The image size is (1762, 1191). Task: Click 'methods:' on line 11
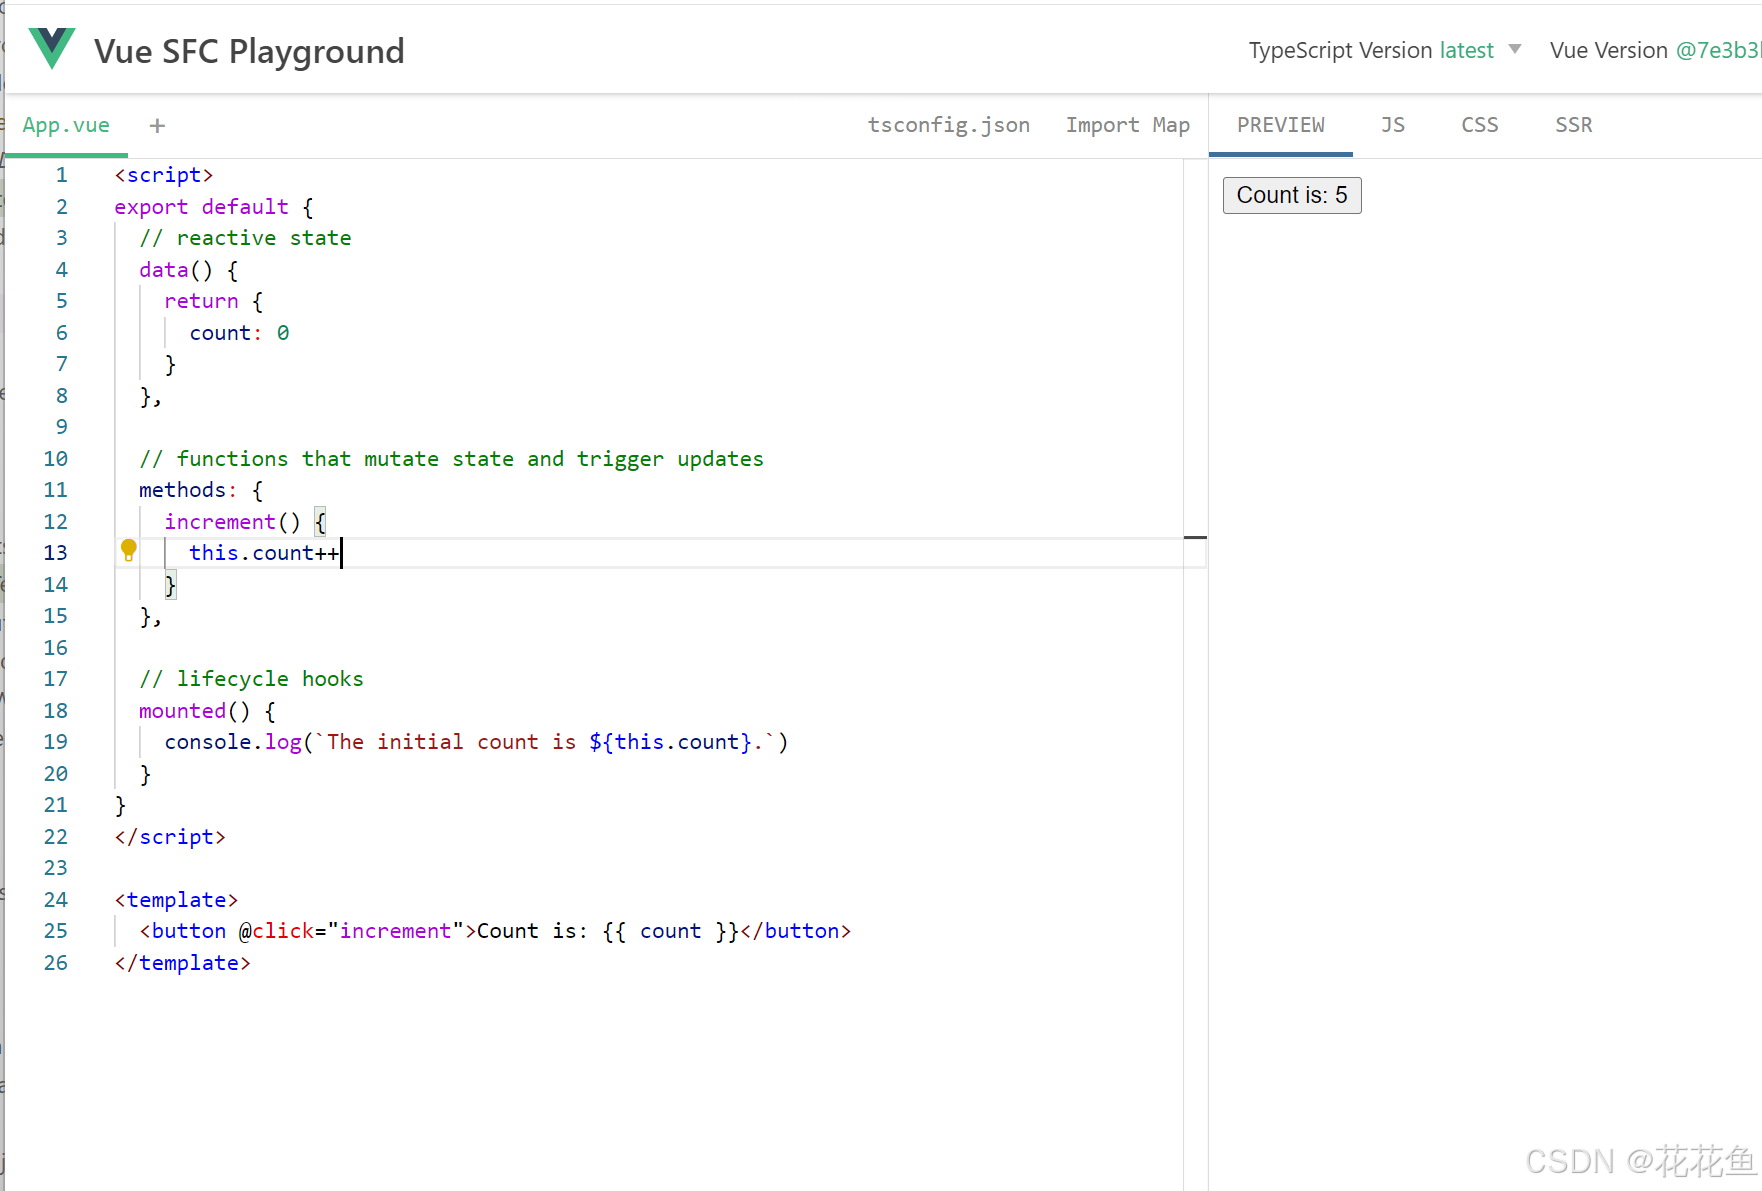pos(188,490)
